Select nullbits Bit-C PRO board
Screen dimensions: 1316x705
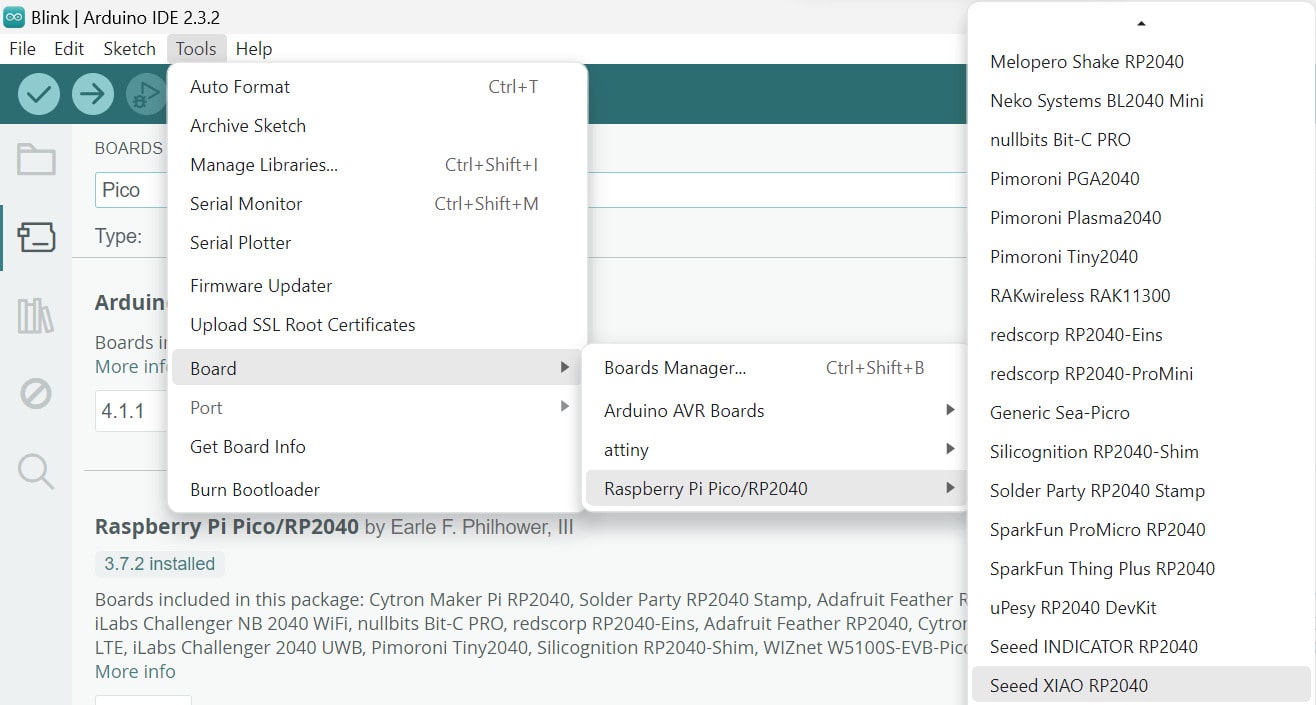pyautogui.click(x=1141, y=140)
